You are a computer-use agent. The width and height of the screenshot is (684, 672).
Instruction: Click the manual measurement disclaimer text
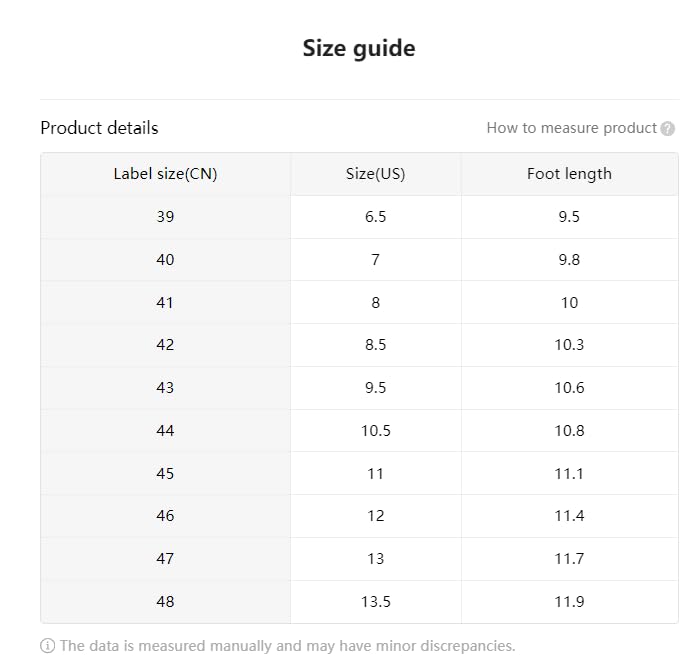pos(287,646)
